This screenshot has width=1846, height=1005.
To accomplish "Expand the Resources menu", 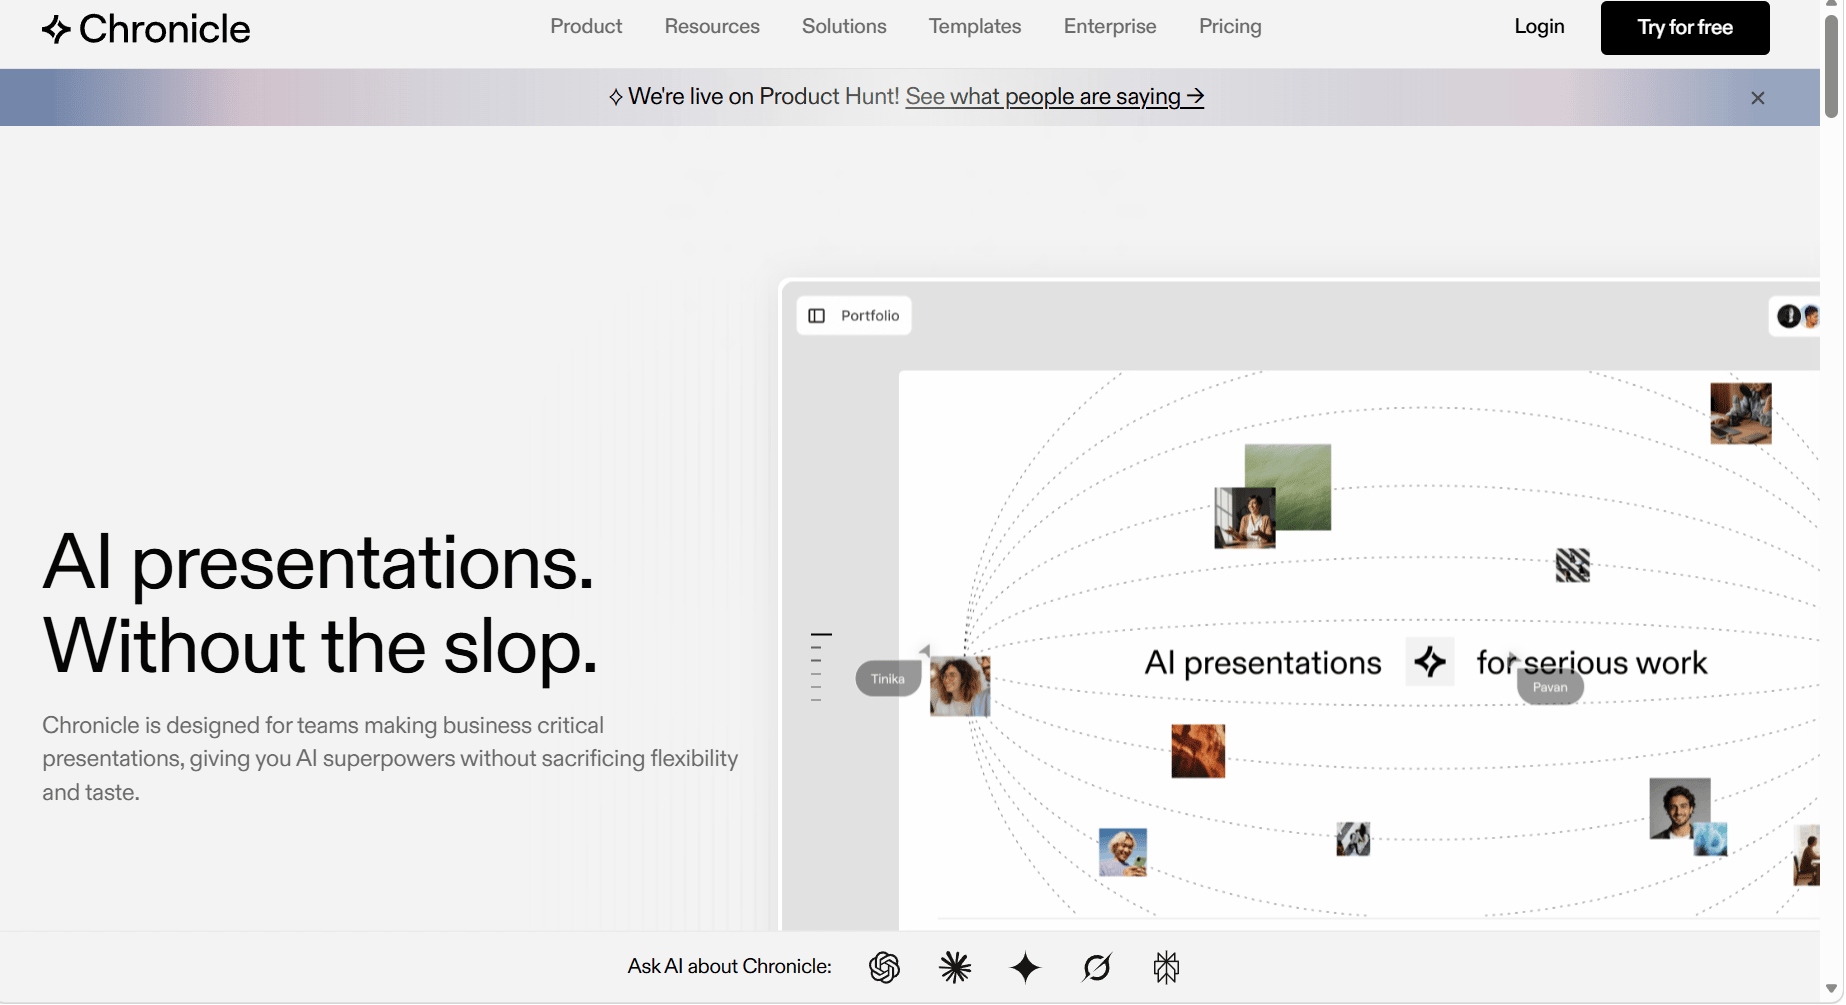I will 712,27.
